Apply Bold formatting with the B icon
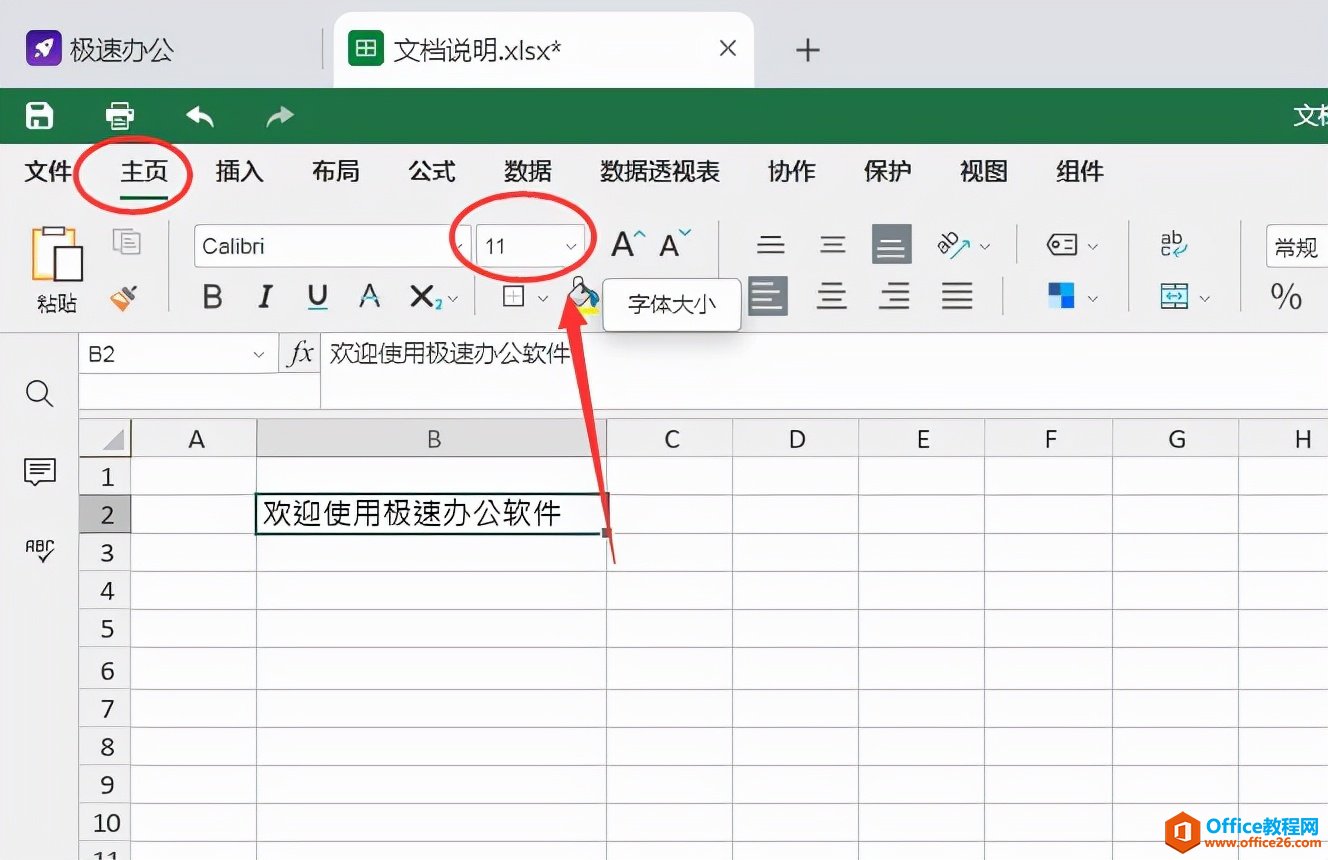 (x=212, y=296)
